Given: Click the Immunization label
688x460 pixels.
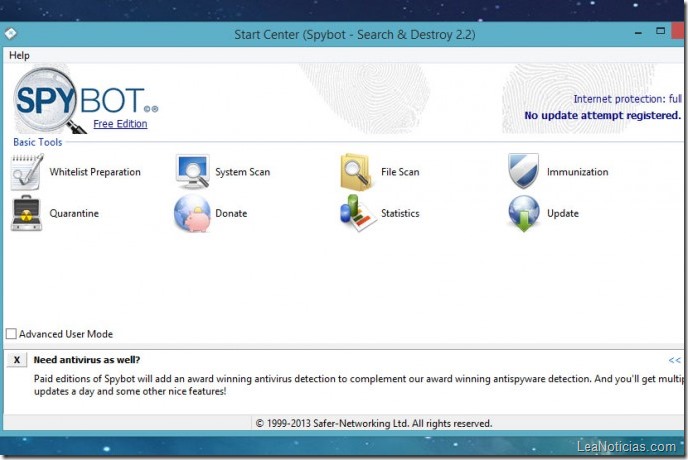Looking at the screenshot, I should tap(577, 172).
